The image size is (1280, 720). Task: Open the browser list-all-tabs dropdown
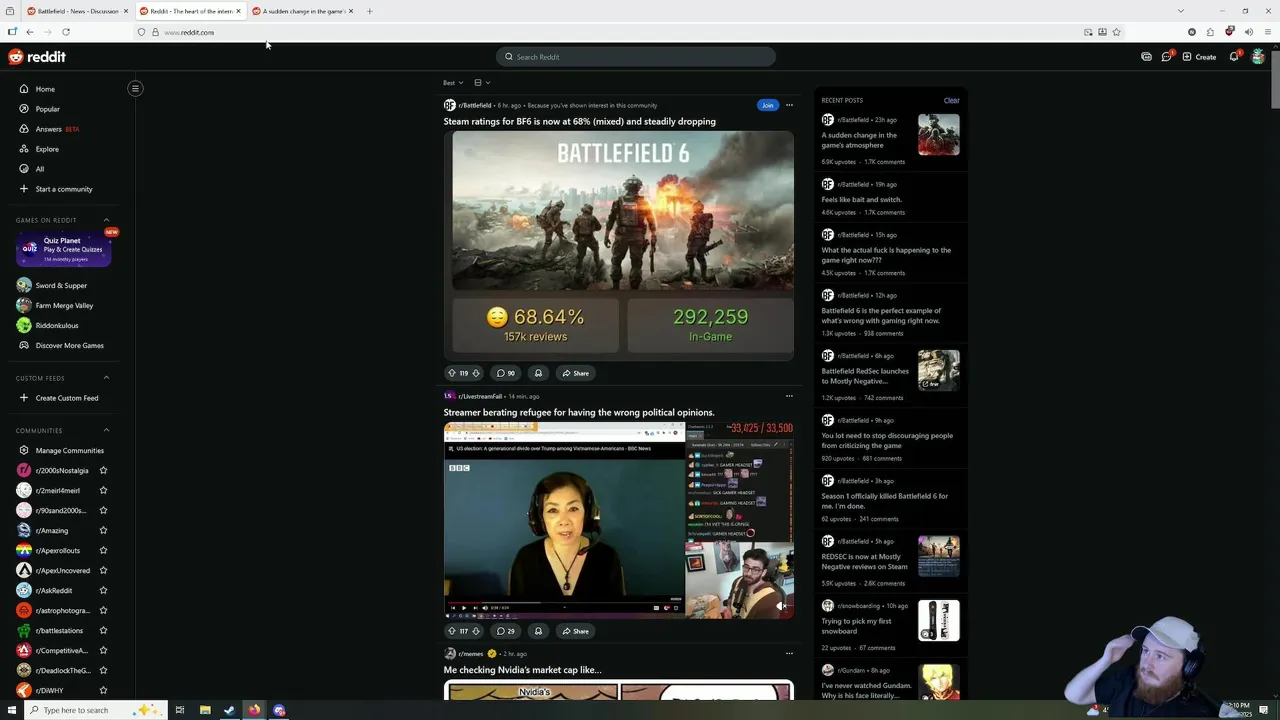(1180, 11)
